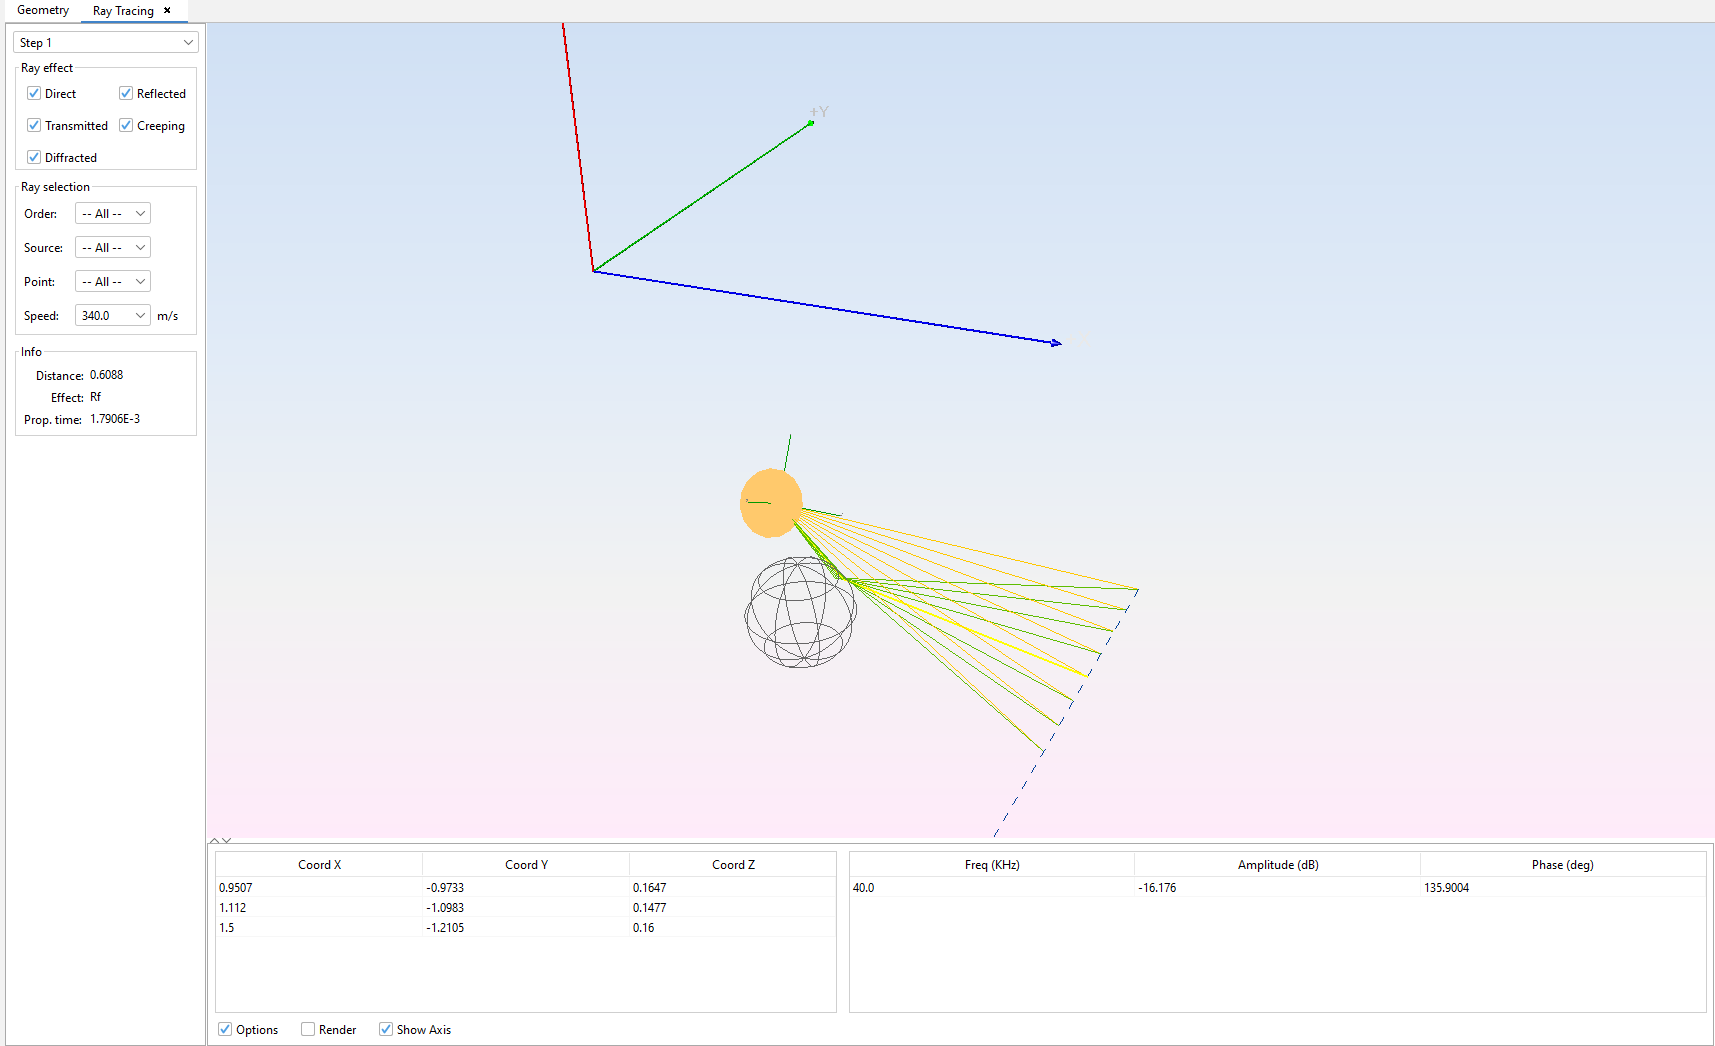This screenshot has height=1046, width=1715.
Task: Select the wireframe sphere object
Action: (x=800, y=612)
